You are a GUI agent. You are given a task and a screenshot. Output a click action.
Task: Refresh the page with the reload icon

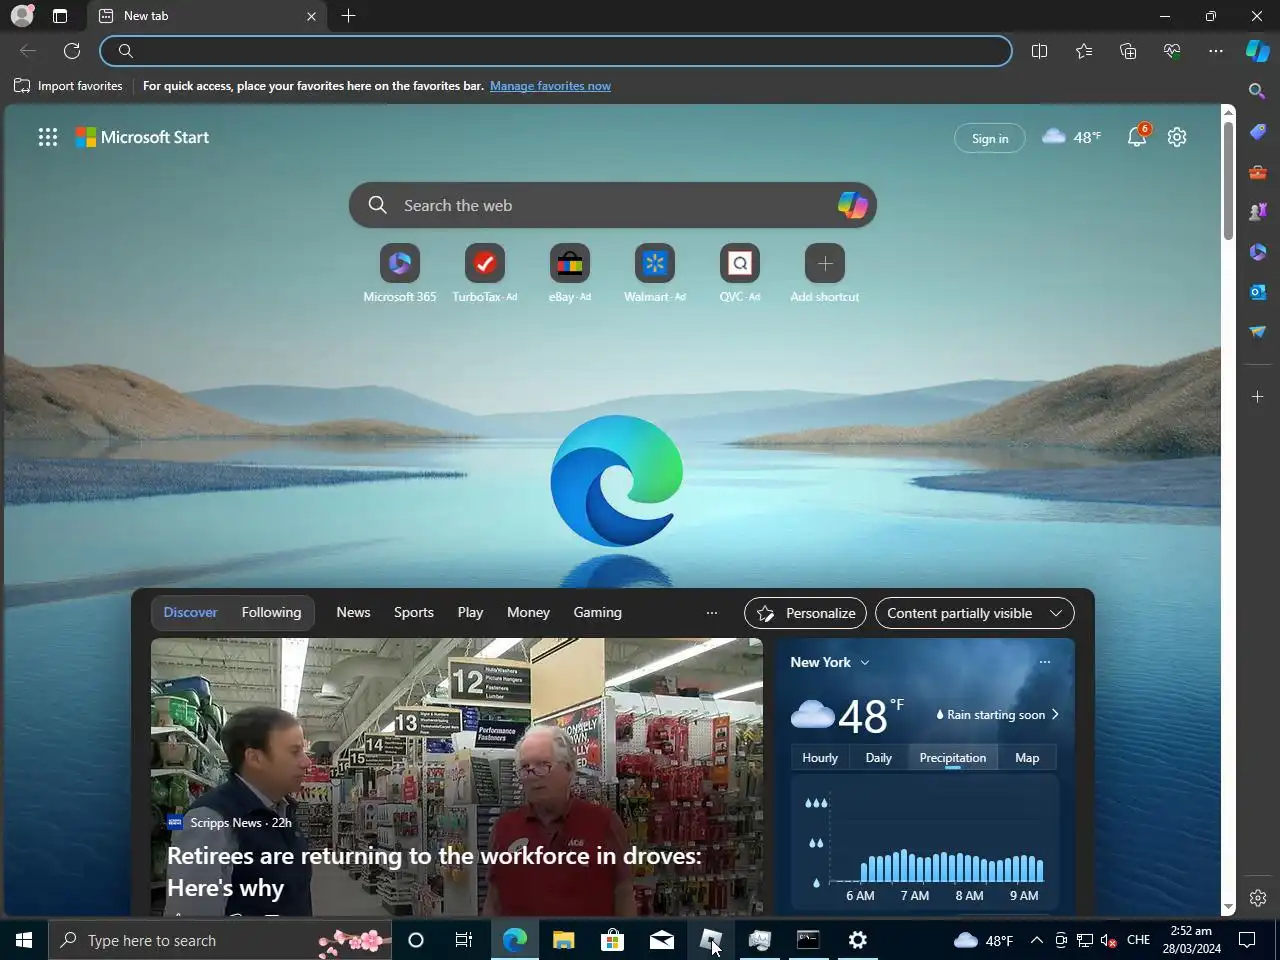click(x=72, y=51)
